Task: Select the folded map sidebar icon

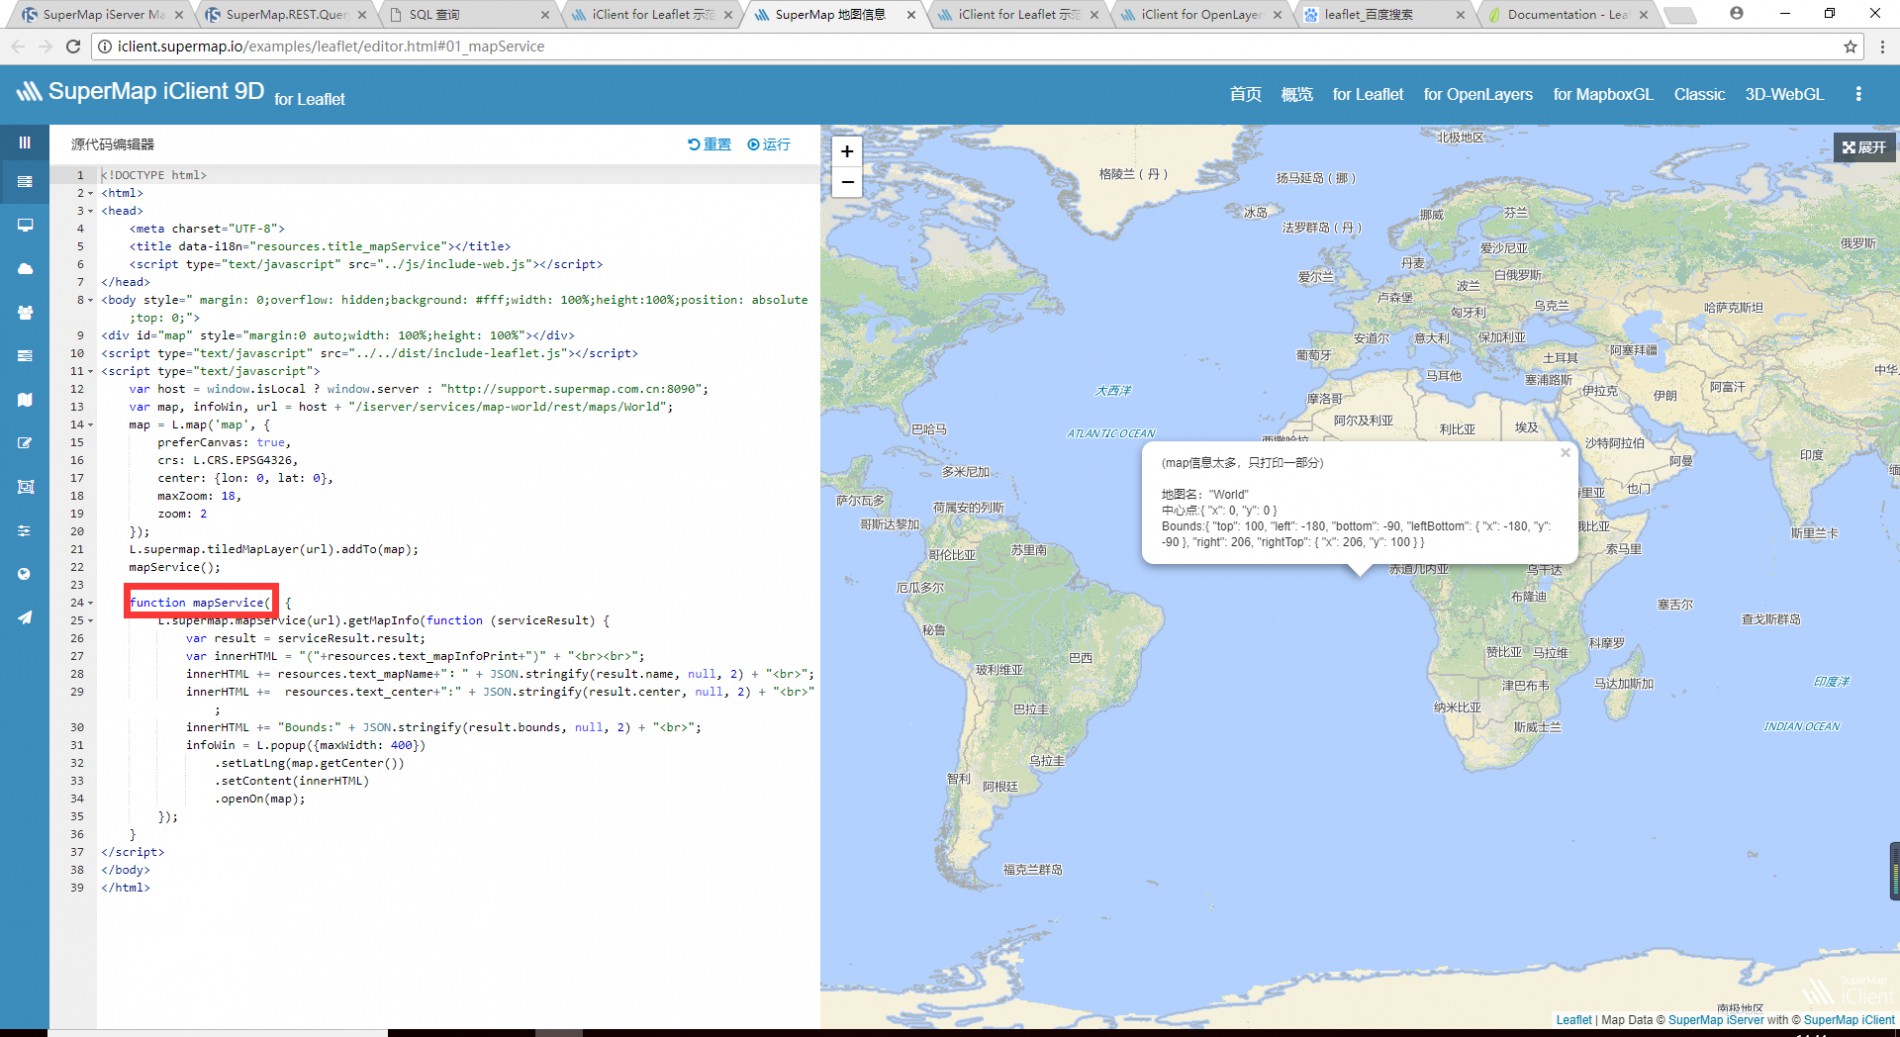Action: pos(24,400)
